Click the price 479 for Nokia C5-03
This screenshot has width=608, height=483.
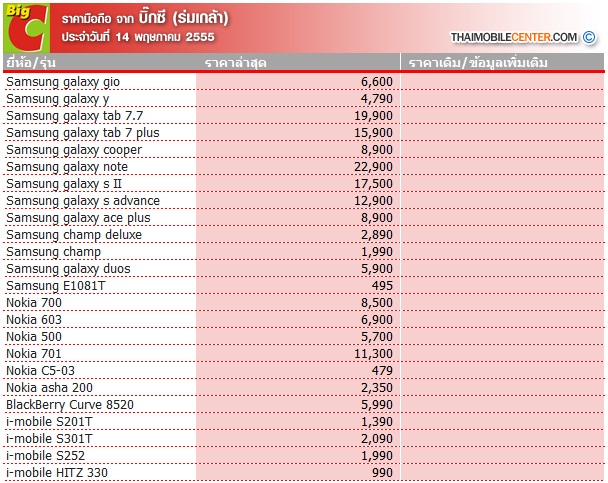[x=382, y=371]
